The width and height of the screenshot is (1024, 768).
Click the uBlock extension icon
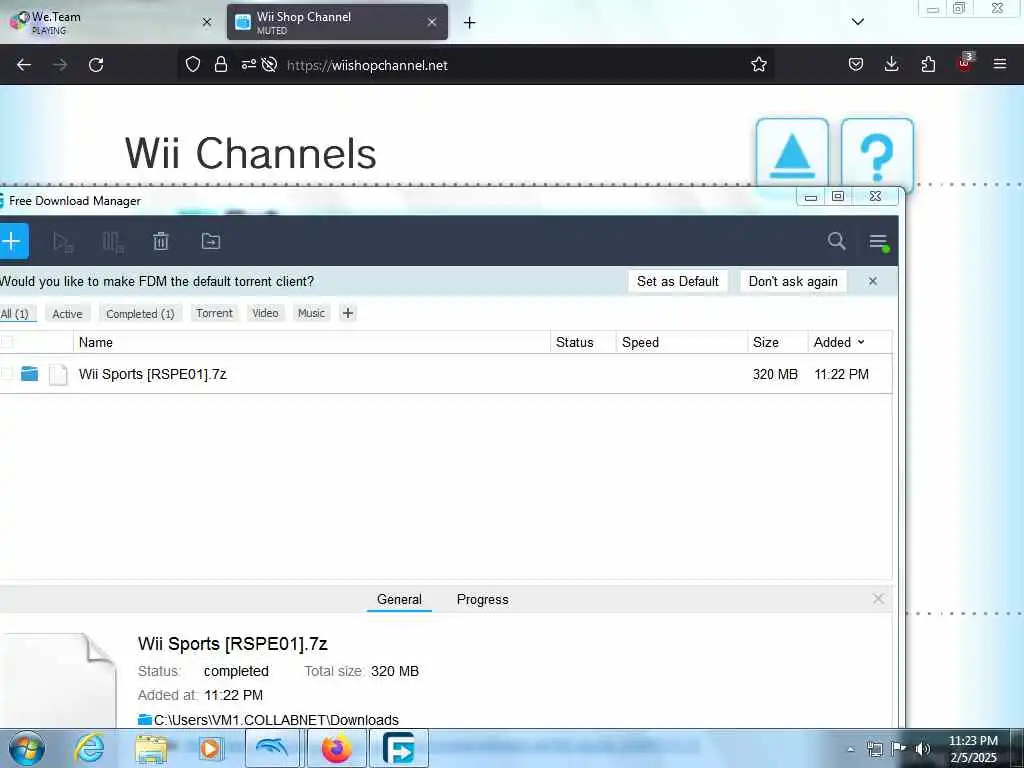(x=965, y=63)
